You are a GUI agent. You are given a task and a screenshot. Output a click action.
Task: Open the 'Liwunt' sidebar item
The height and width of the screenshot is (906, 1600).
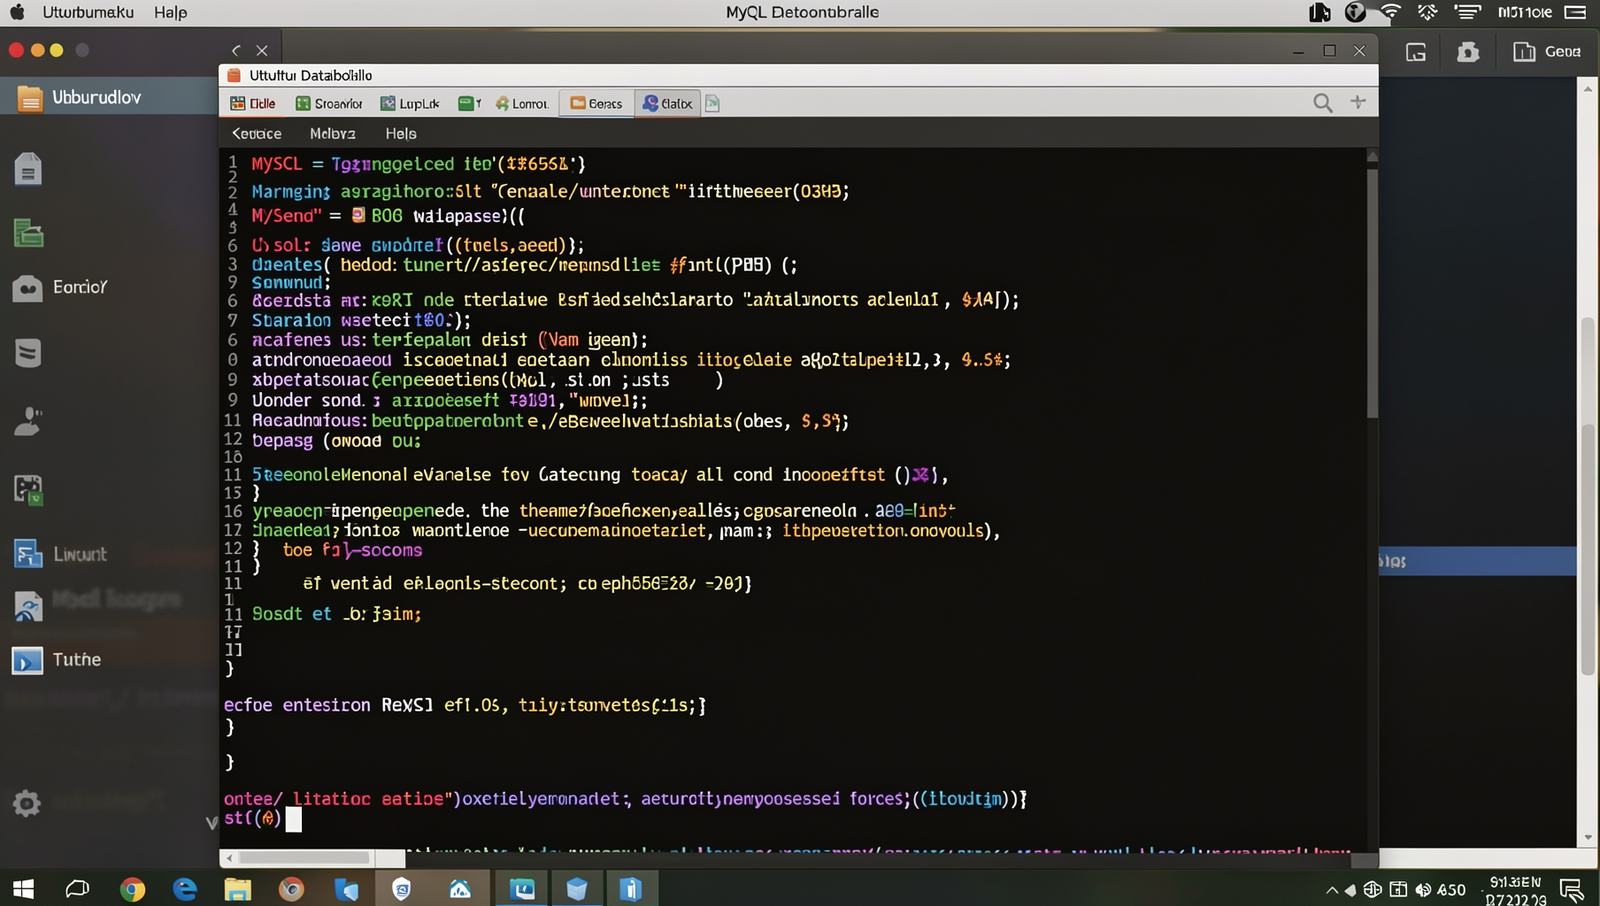coord(60,554)
